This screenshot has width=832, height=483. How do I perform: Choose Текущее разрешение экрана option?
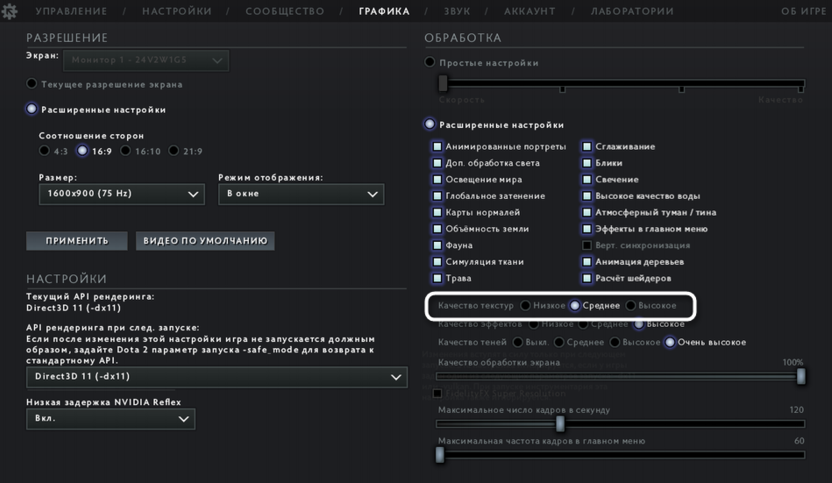pos(32,84)
